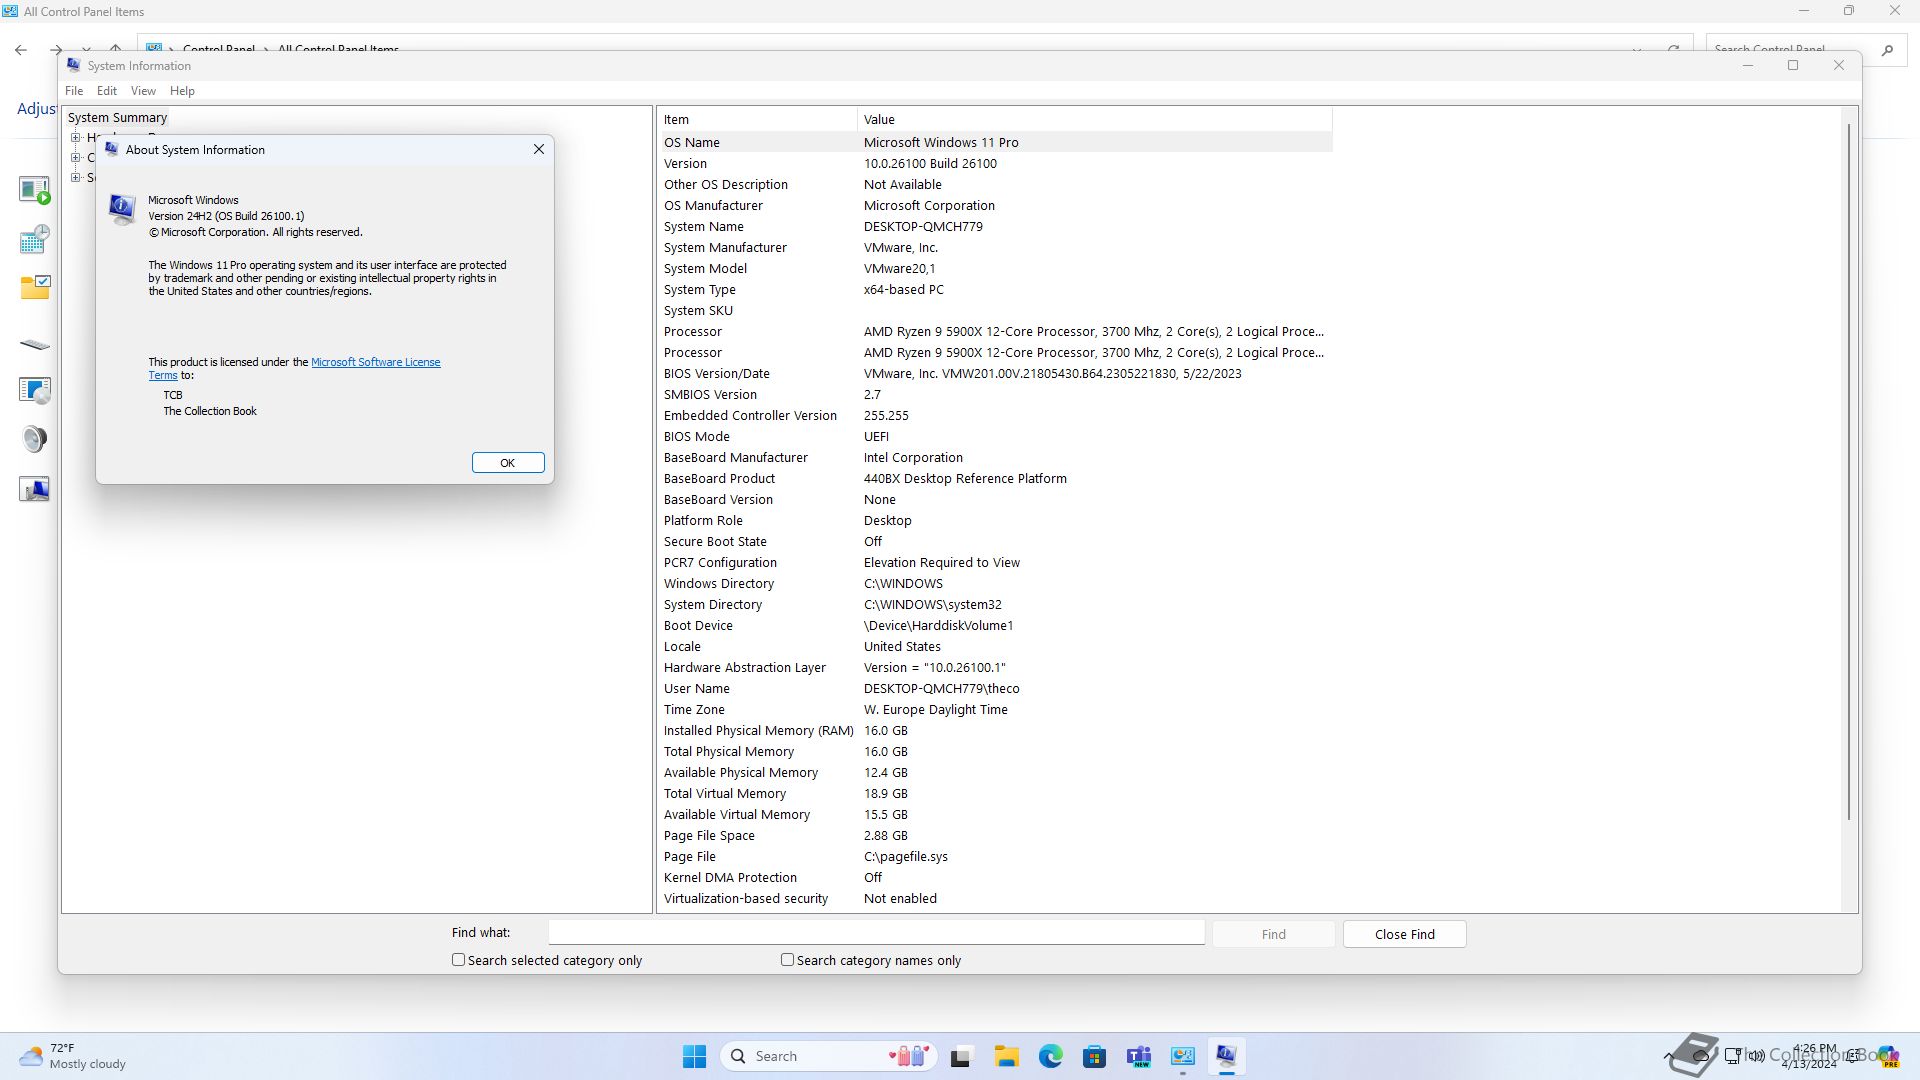This screenshot has width=1920, height=1080.
Task: Select the BIOS Mode UEFI value
Action: click(x=876, y=436)
